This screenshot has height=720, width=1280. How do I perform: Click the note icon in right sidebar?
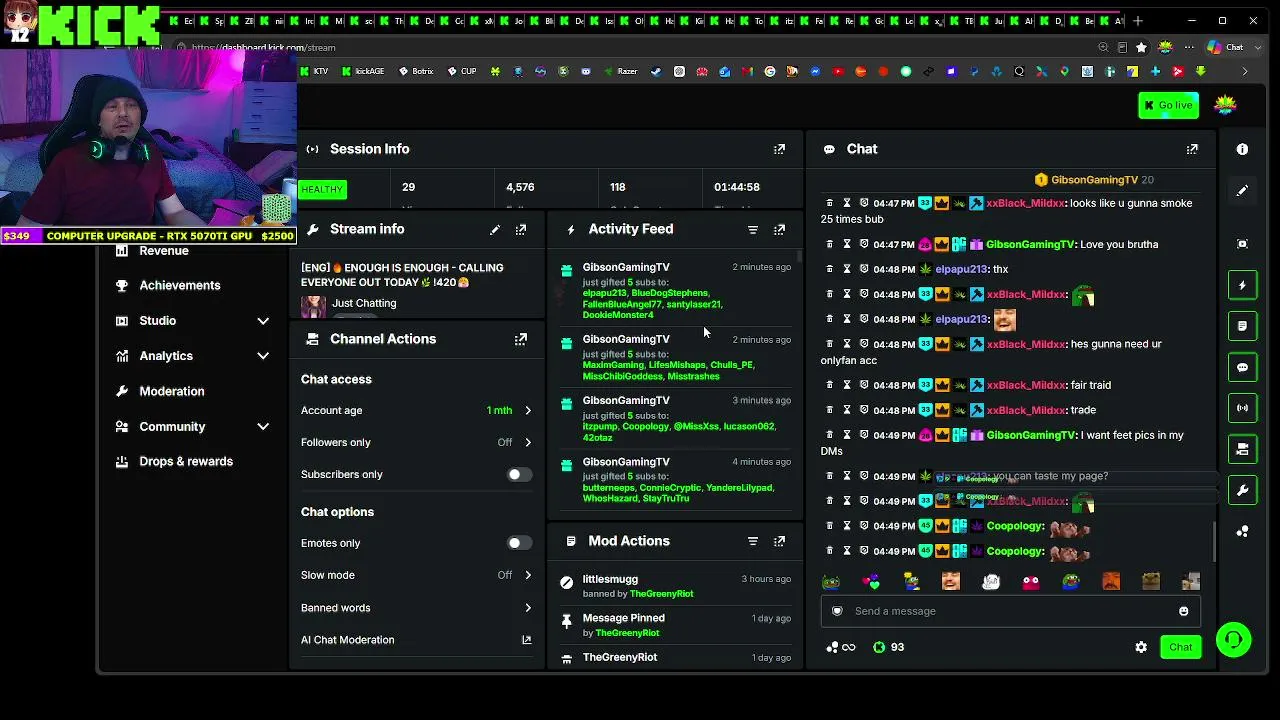coord(1242,326)
